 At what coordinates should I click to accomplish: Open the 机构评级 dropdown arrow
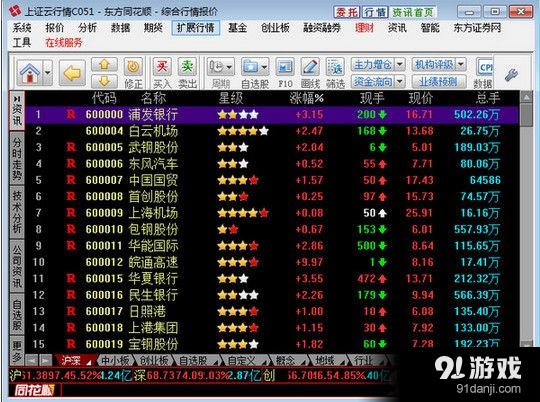click(x=461, y=64)
